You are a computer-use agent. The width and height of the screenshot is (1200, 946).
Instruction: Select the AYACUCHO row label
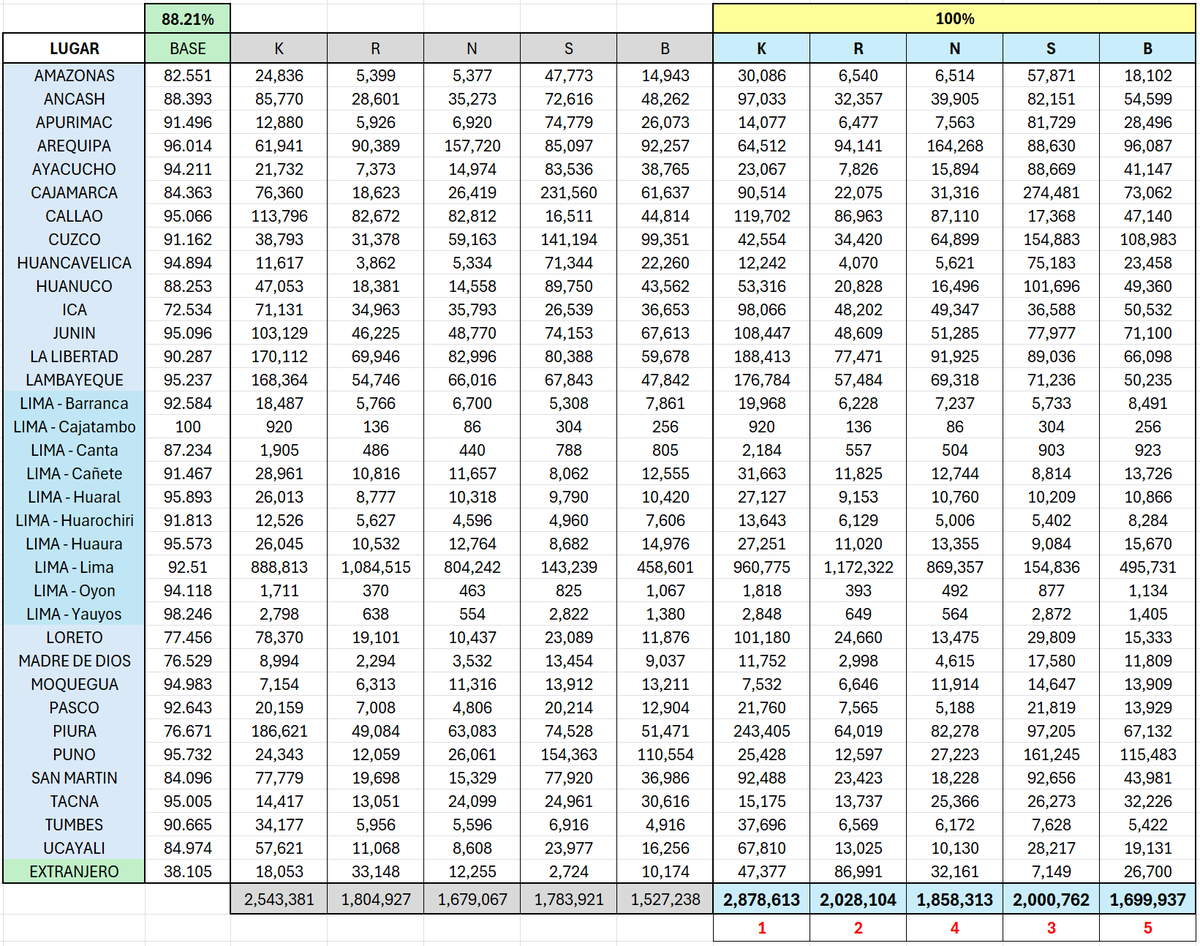[74, 169]
